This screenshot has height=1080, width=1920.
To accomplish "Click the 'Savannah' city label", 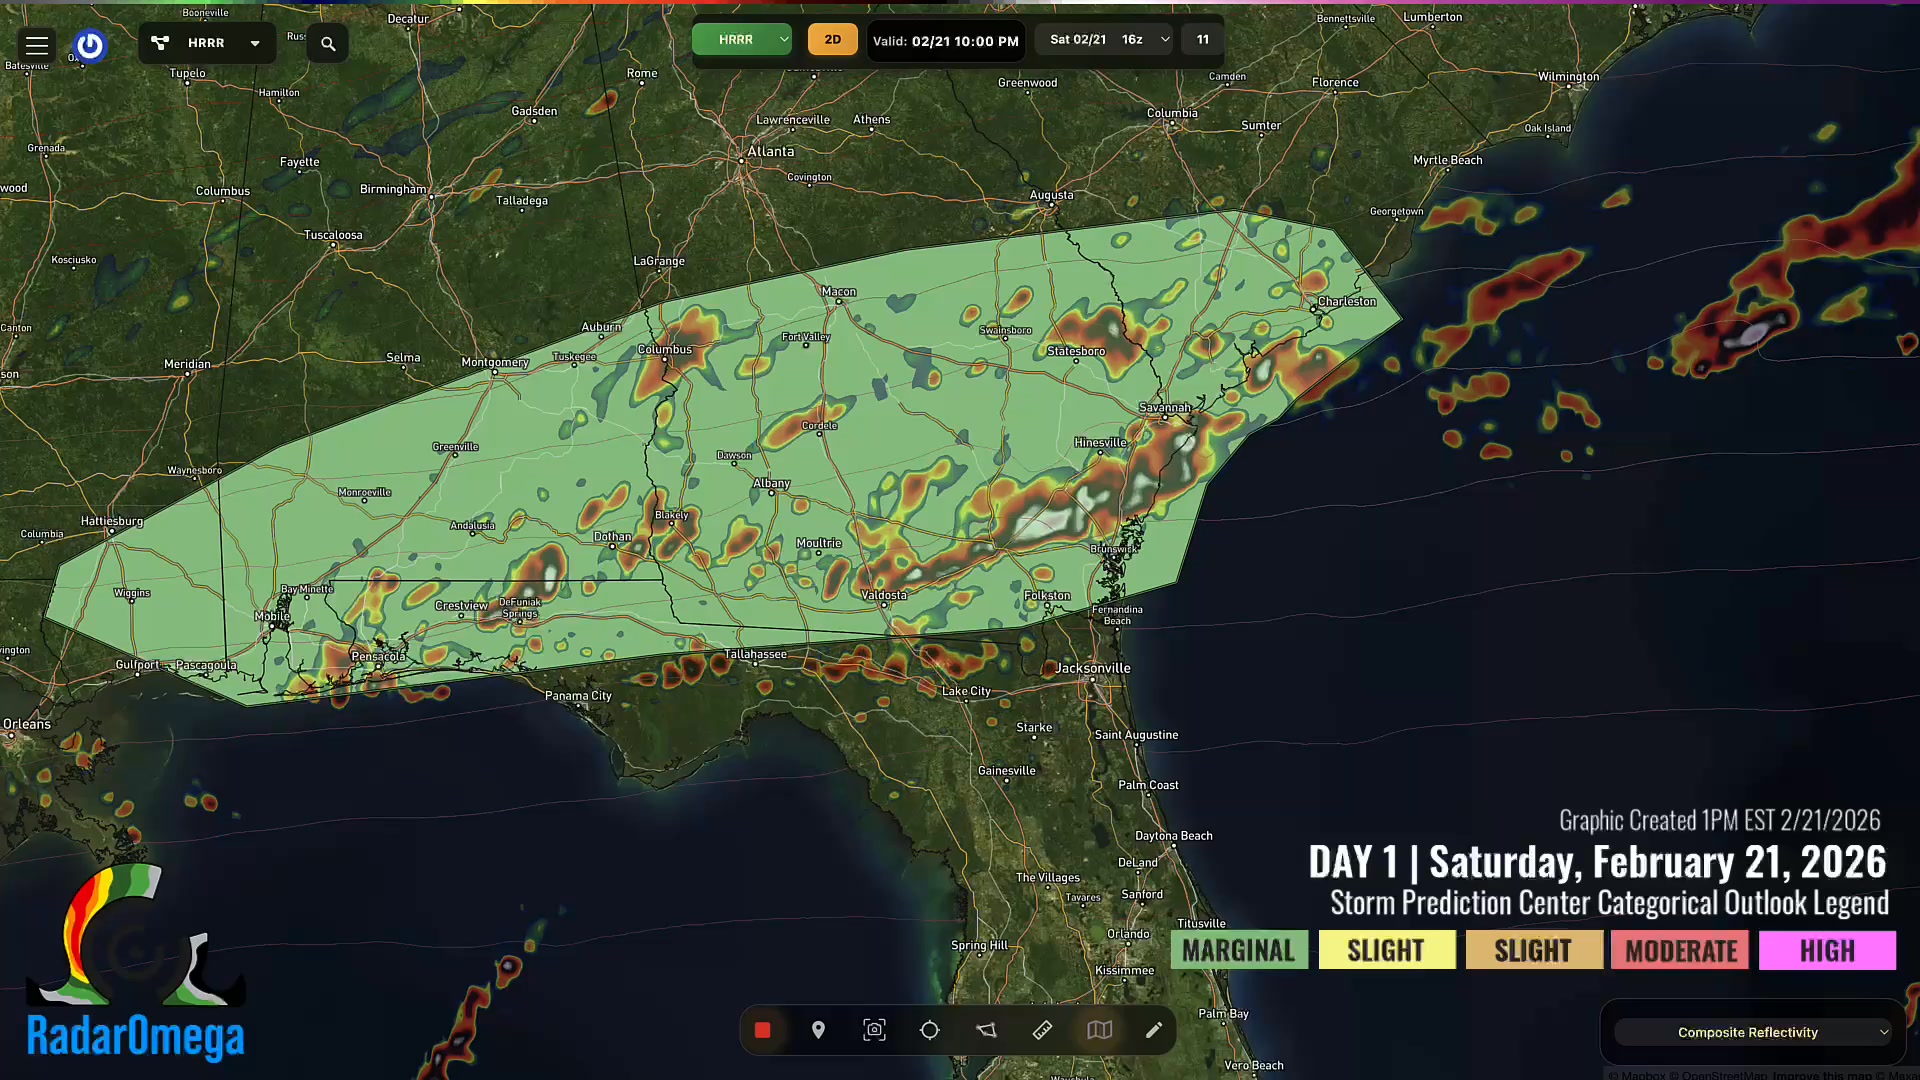I will (1165, 407).
